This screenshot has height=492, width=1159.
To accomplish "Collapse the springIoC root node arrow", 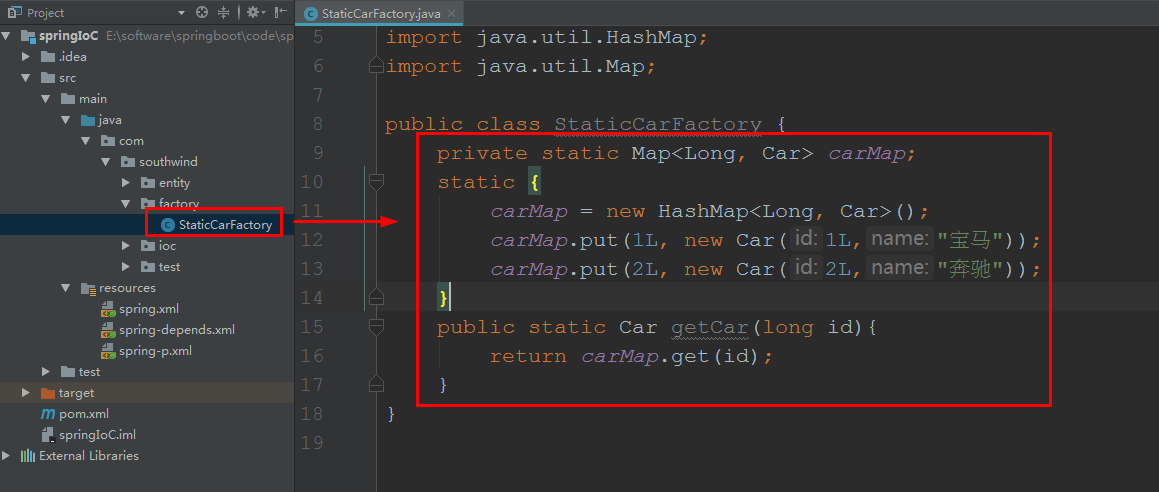I will click(7, 35).
